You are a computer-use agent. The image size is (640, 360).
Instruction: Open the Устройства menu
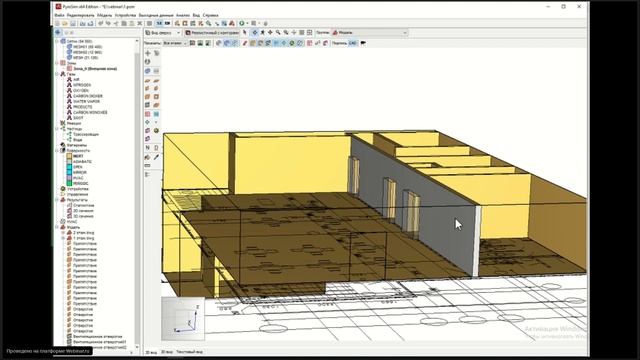[125, 15]
